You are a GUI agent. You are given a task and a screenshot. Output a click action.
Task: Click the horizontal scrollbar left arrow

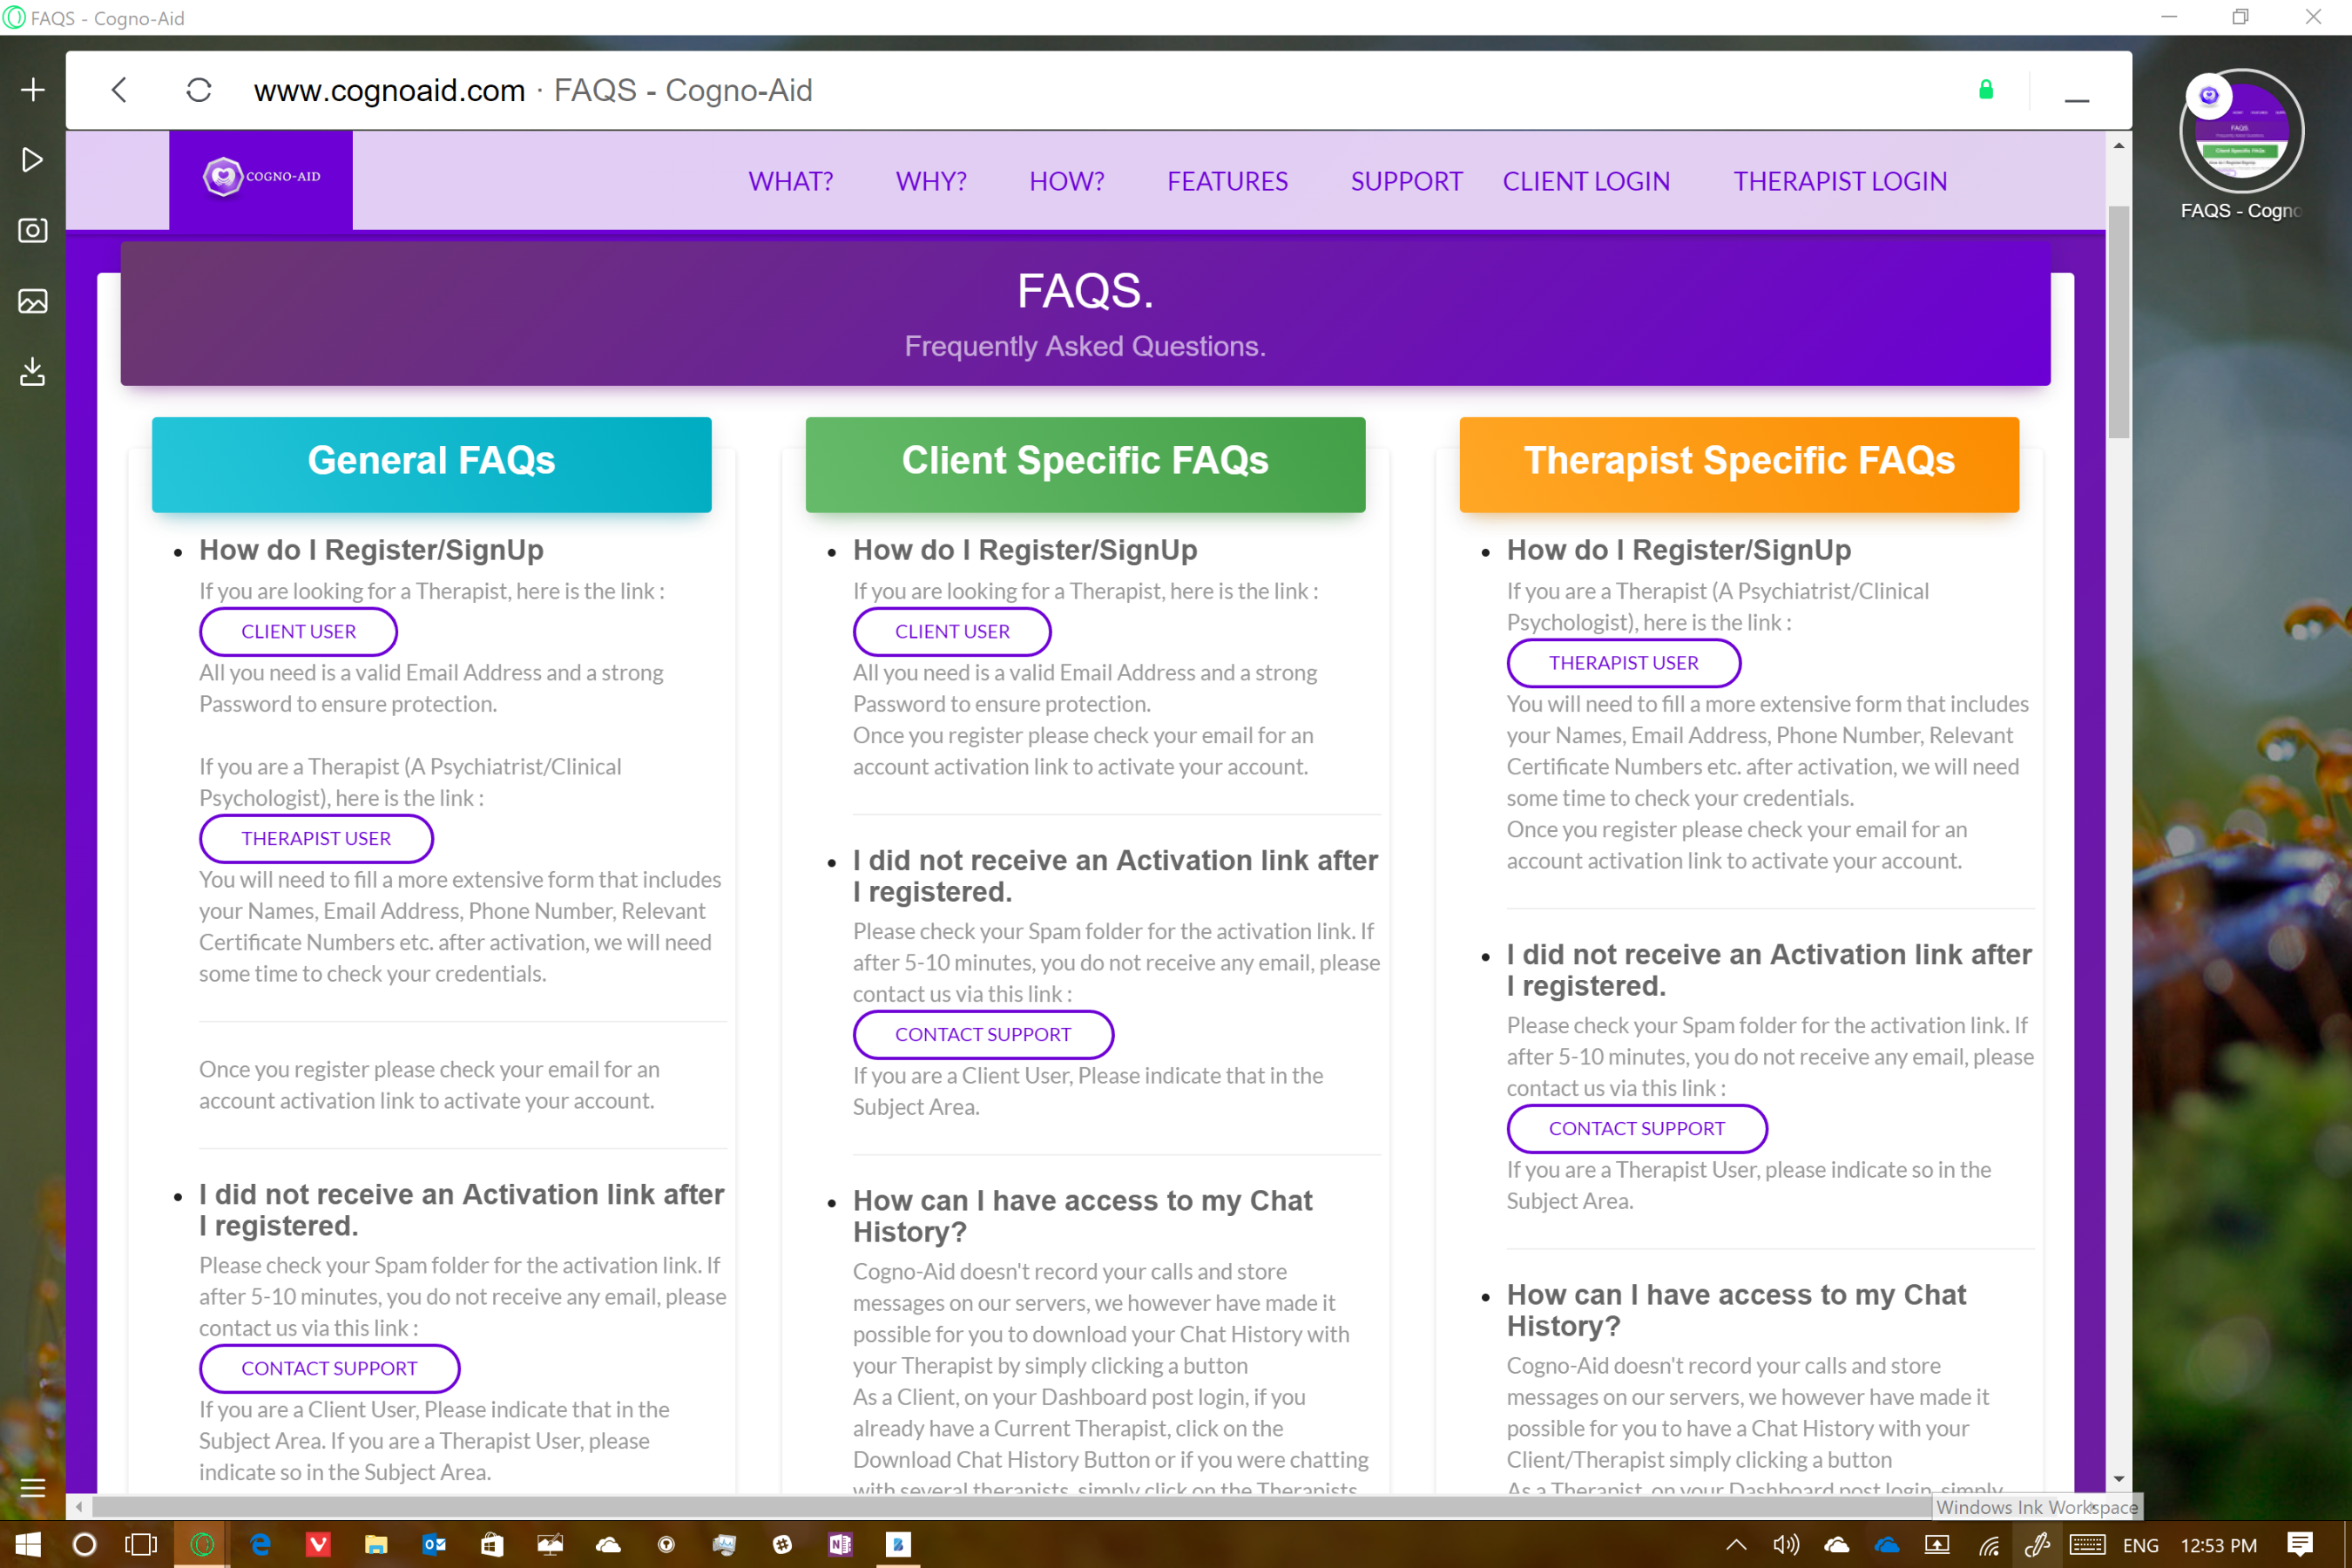(78, 1506)
